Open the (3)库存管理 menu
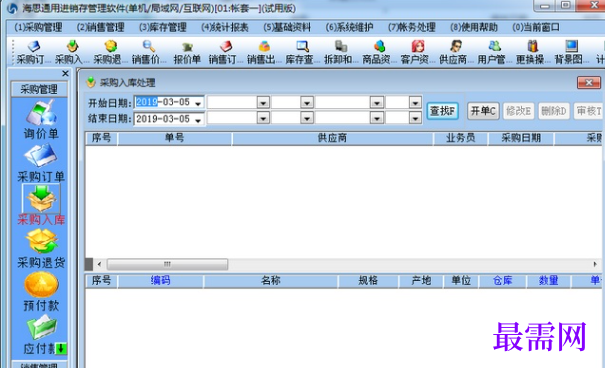Screen dimensions: 605x368 pos(162,27)
